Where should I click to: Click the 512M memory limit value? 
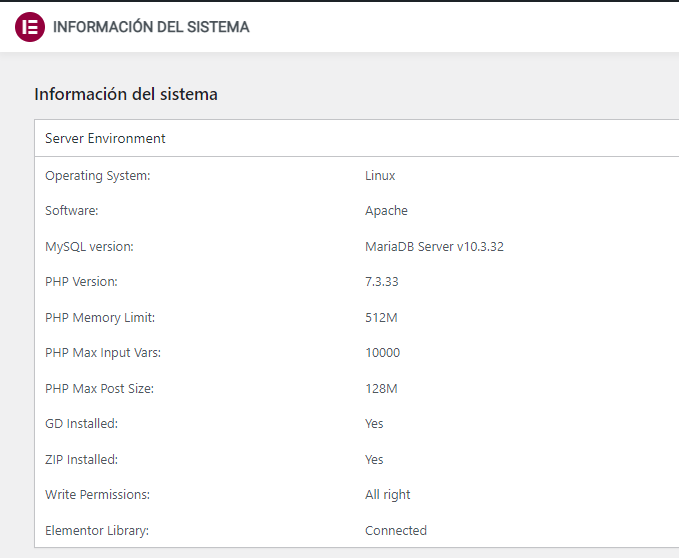click(381, 318)
